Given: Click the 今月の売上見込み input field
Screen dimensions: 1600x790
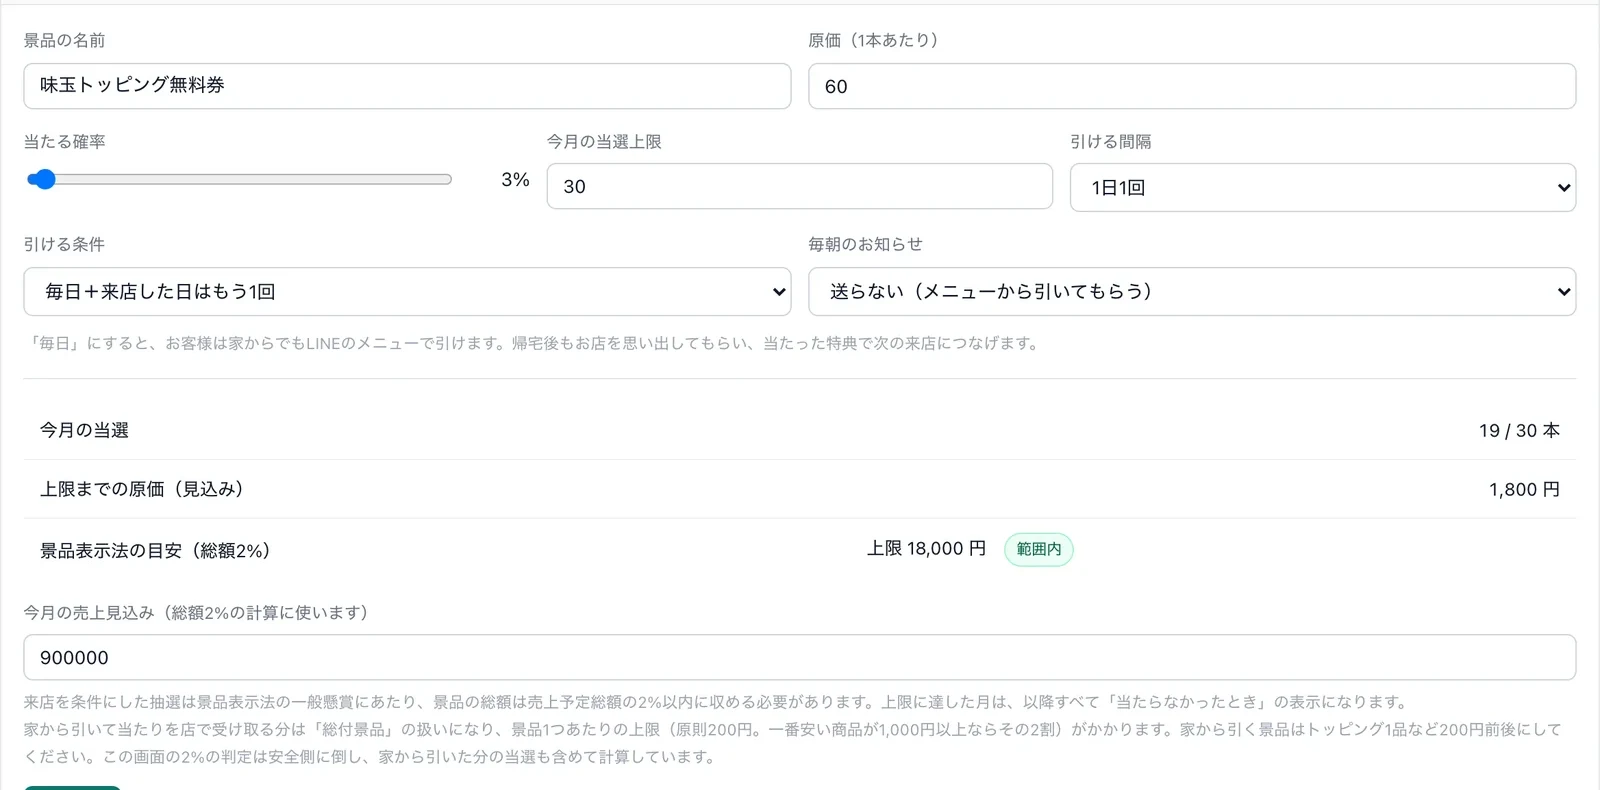Looking at the screenshot, I should click(x=799, y=657).
